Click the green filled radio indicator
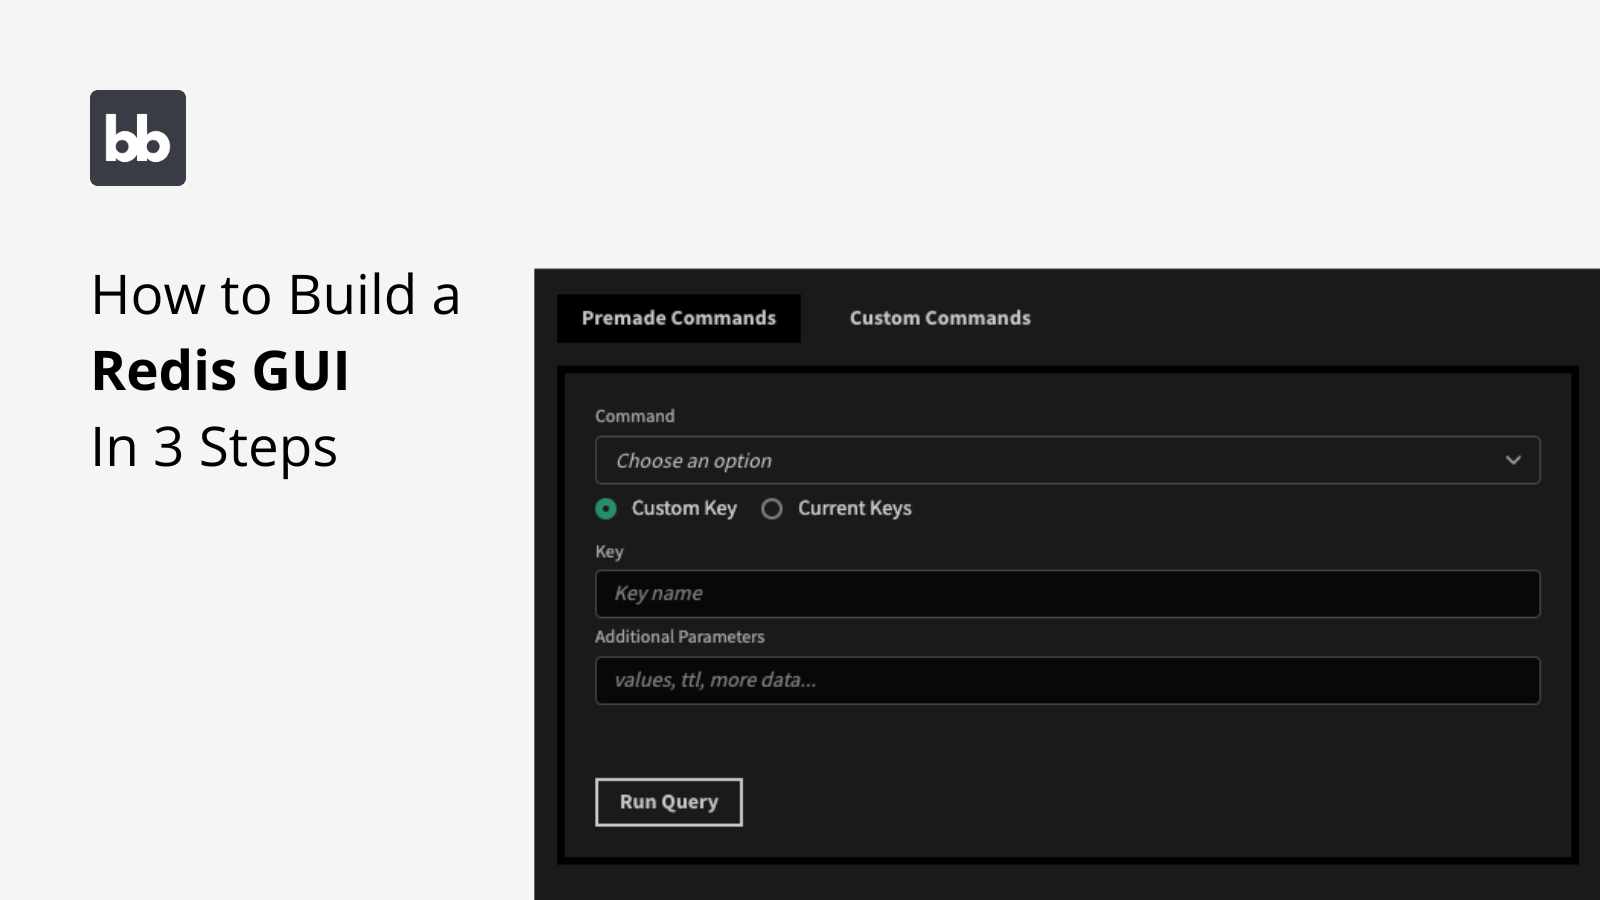The height and width of the screenshot is (900, 1600). (605, 508)
